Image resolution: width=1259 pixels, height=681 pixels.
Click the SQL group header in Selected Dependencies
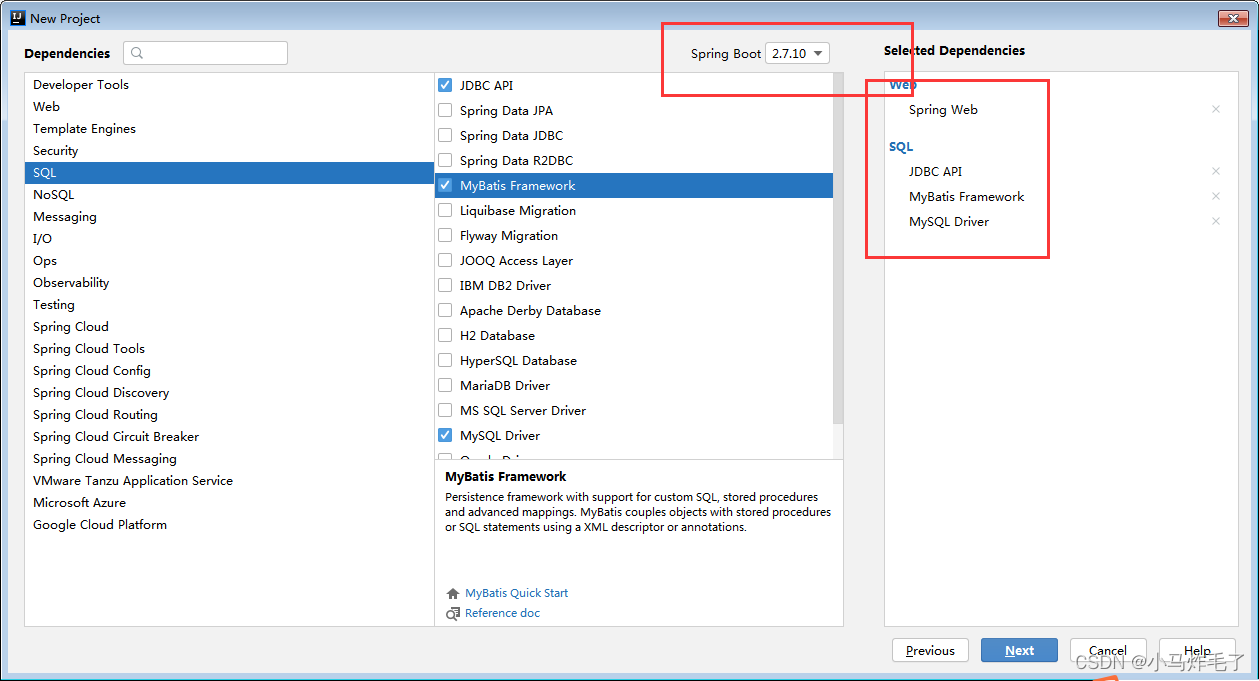[x=901, y=147]
